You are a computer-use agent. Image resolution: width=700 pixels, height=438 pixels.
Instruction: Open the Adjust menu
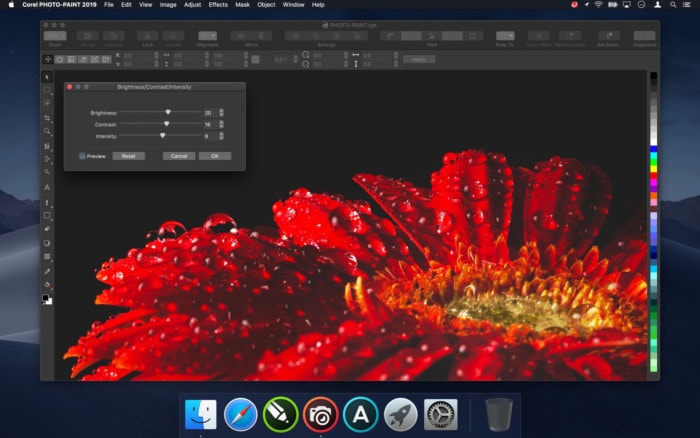[192, 5]
